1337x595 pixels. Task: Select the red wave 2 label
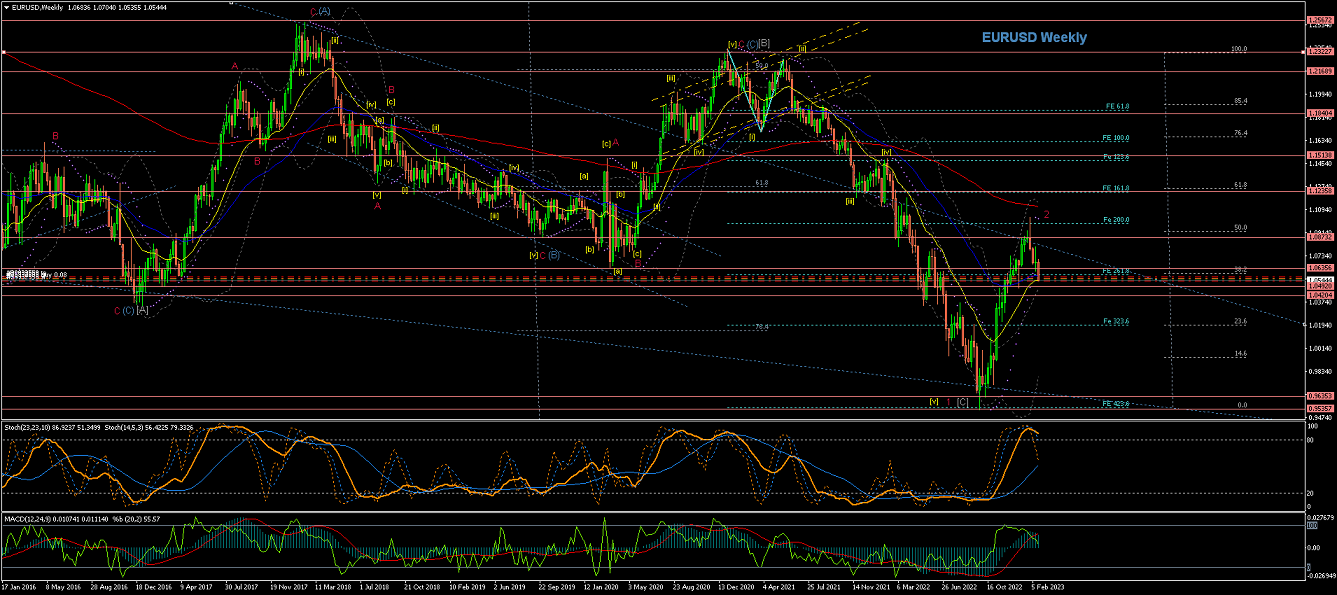[1046, 213]
